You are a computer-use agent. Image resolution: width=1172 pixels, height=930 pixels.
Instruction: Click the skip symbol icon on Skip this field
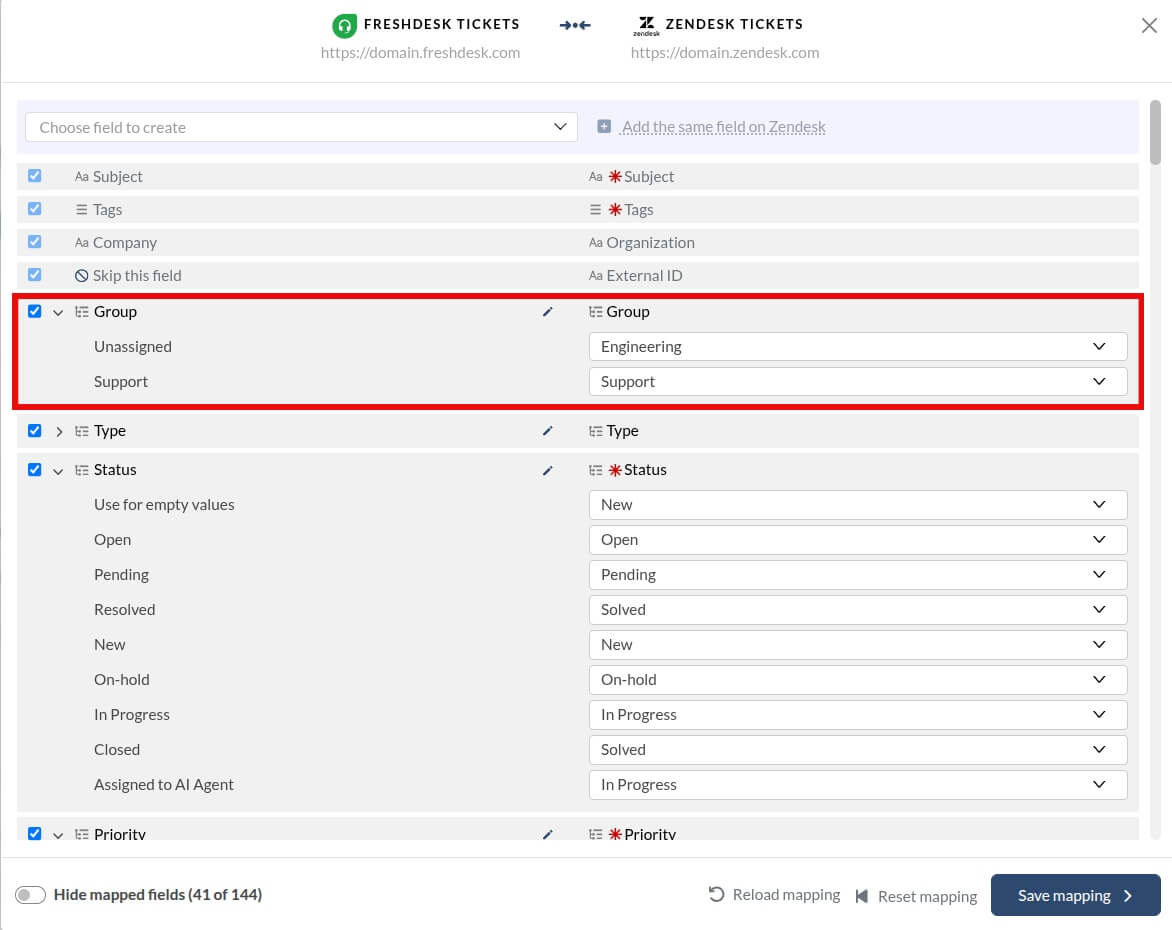tap(81, 276)
